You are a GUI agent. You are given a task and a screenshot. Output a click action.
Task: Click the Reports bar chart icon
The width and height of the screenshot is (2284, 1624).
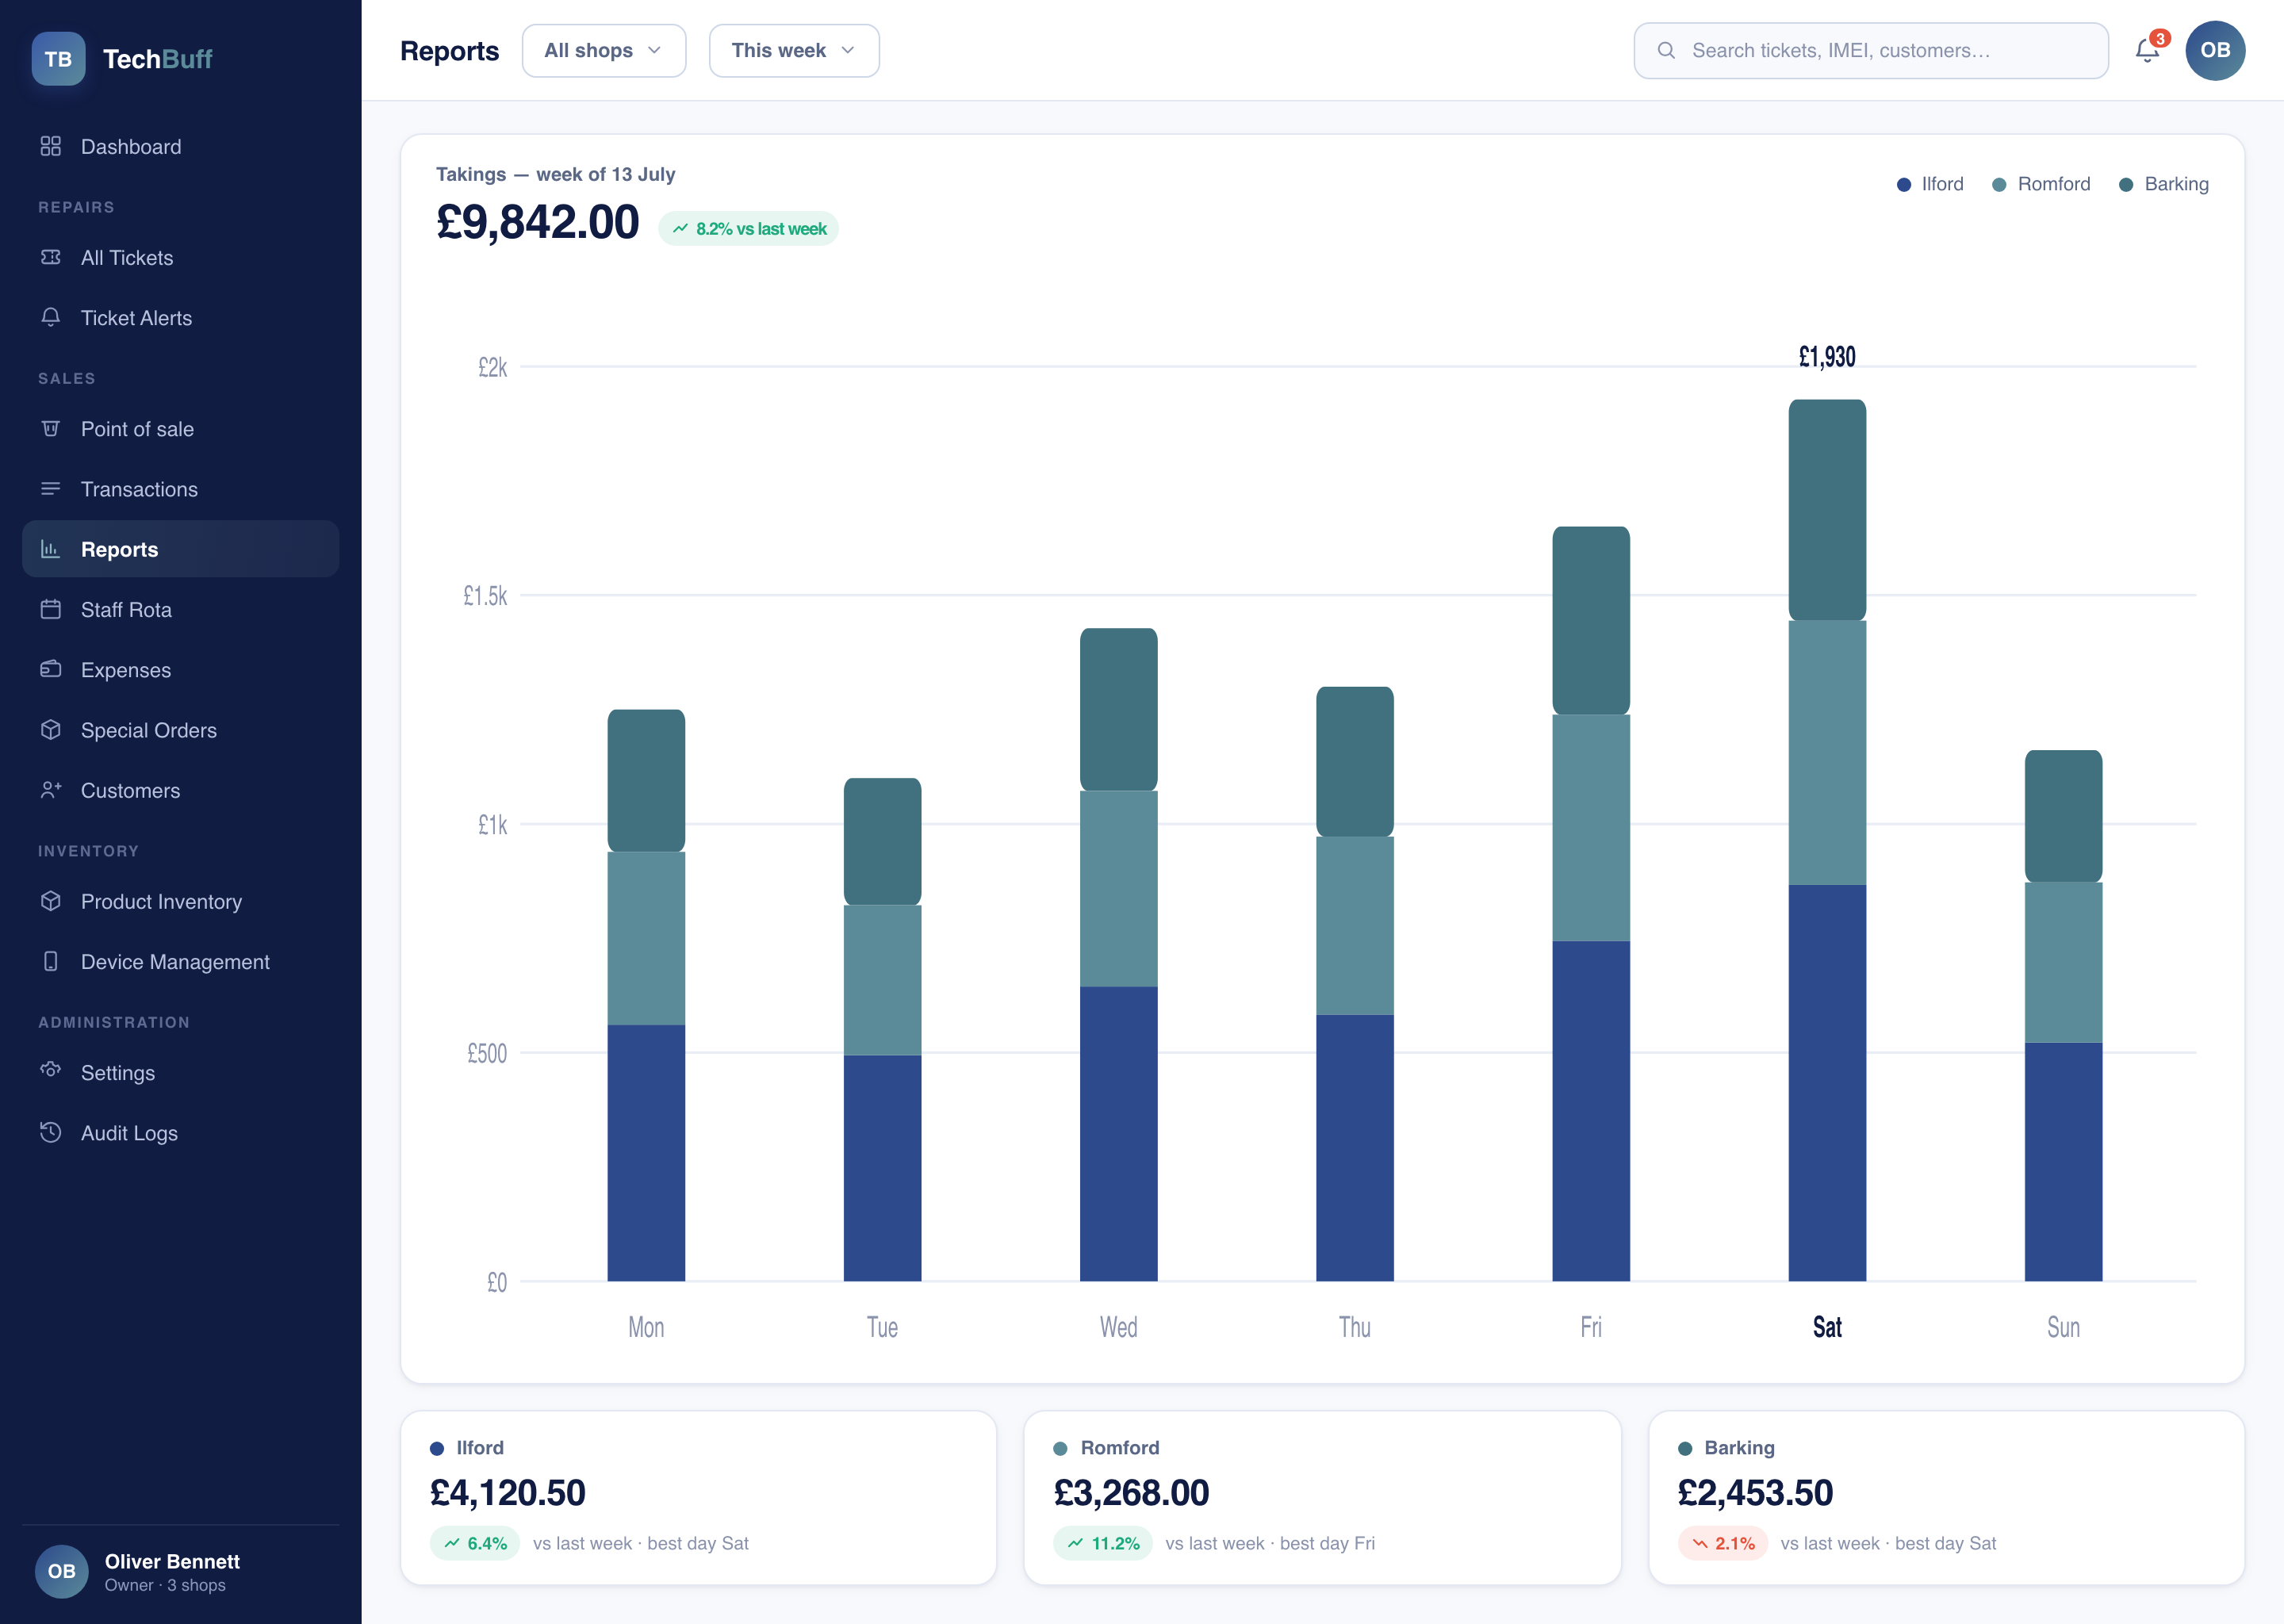point(51,549)
